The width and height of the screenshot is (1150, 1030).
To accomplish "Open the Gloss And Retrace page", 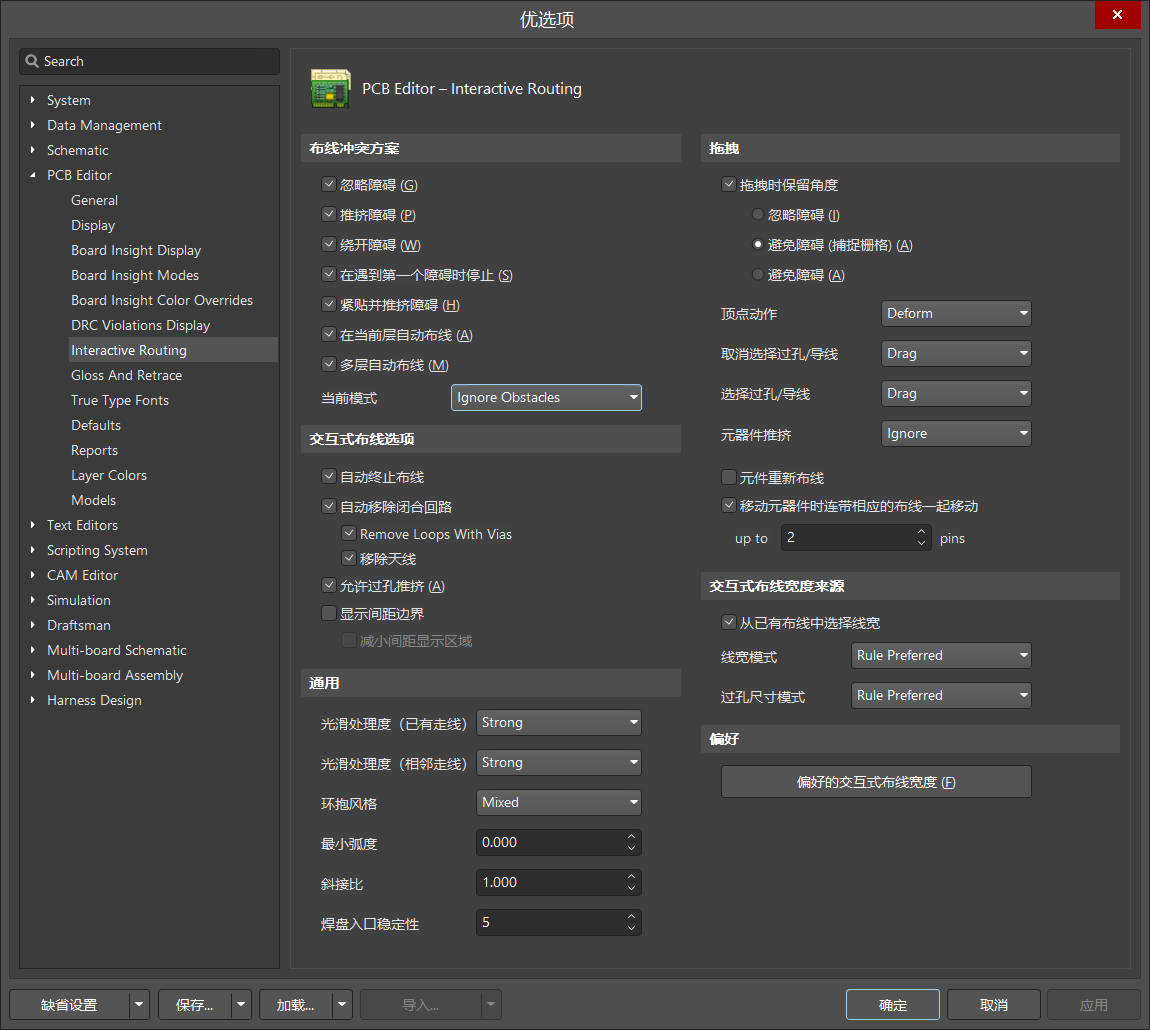I will [x=126, y=375].
